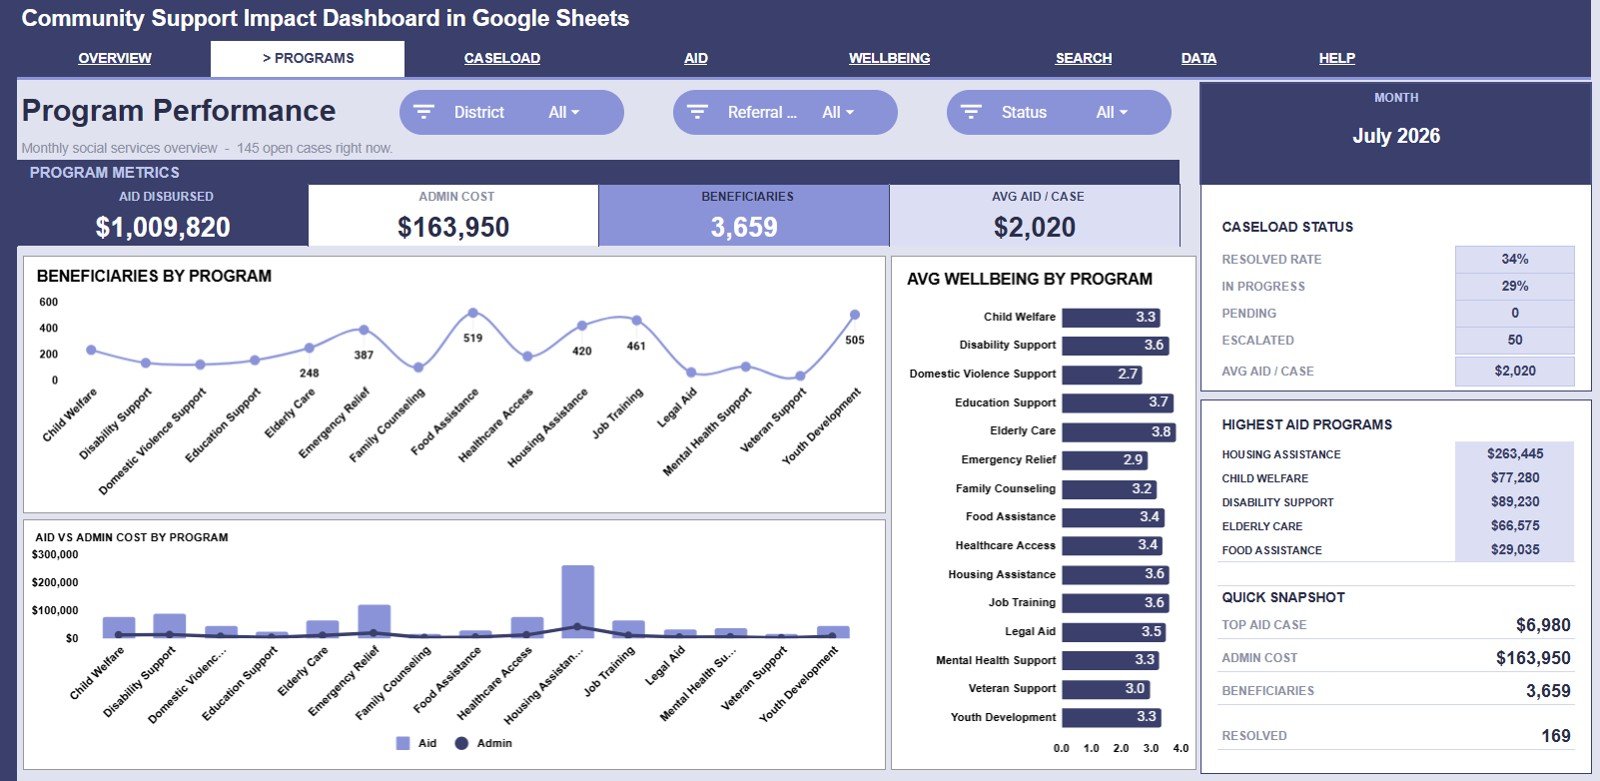Open the WELLBEING tab
Image resolution: width=1600 pixels, height=781 pixels.
tap(889, 58)
